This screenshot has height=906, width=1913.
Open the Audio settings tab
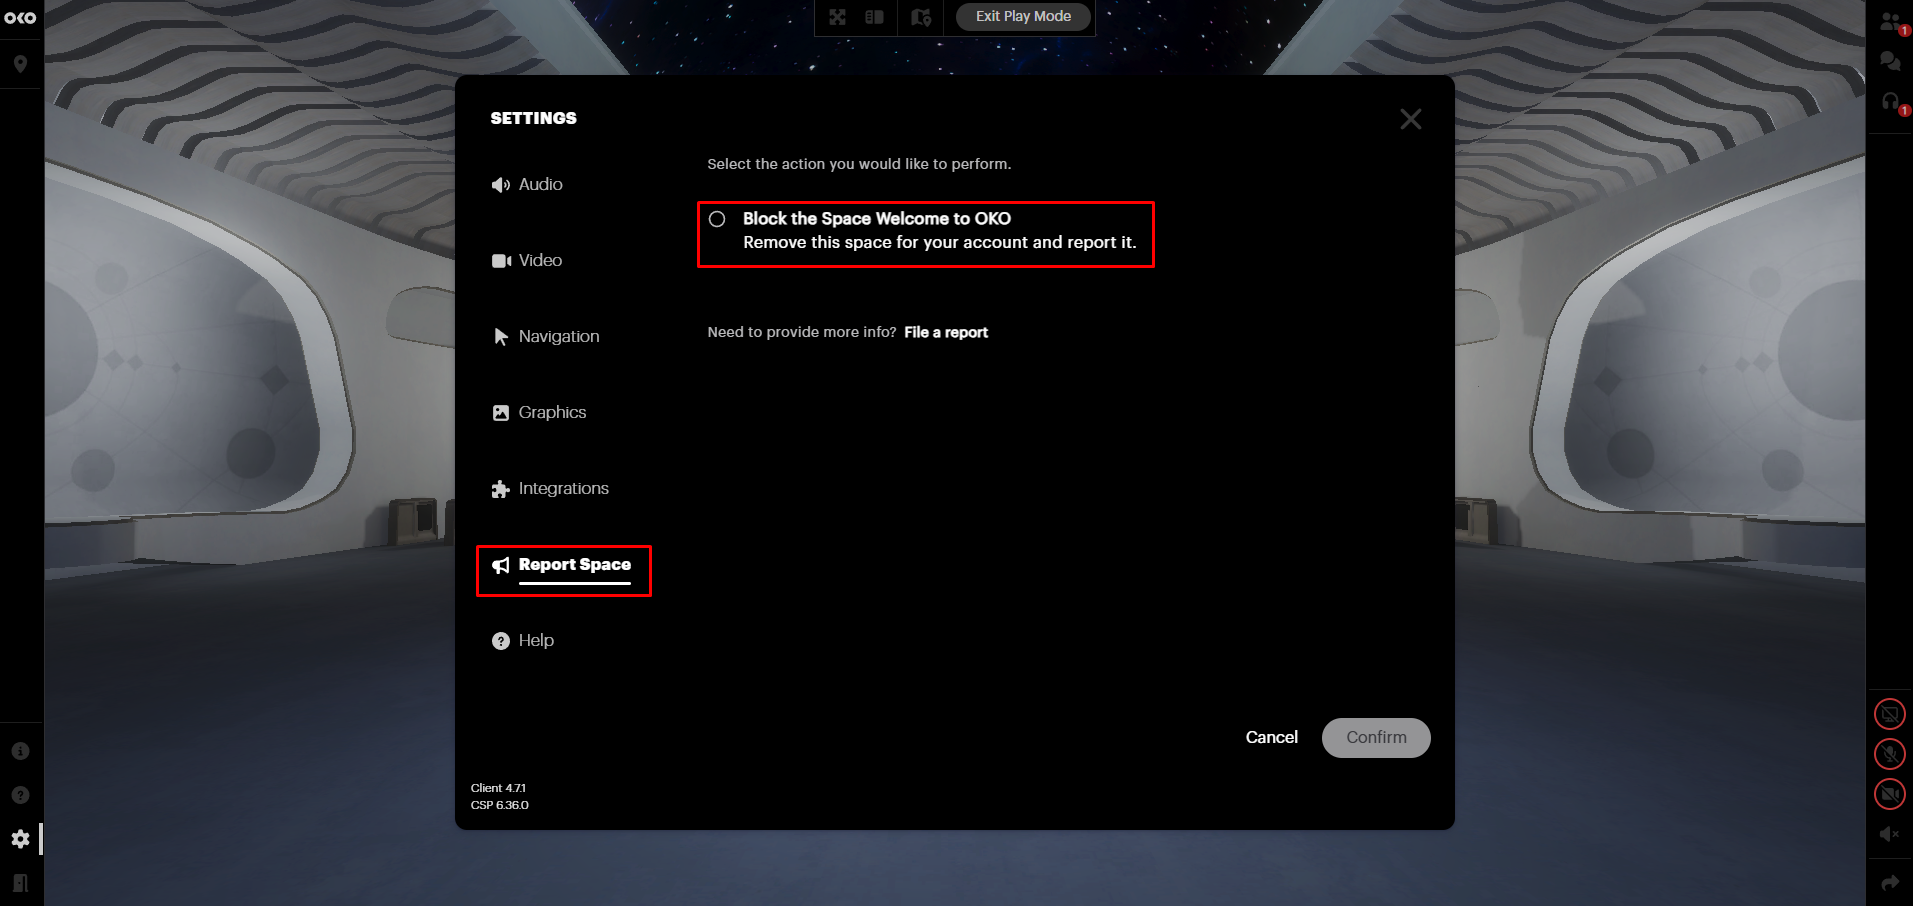[x=527, y=184]
